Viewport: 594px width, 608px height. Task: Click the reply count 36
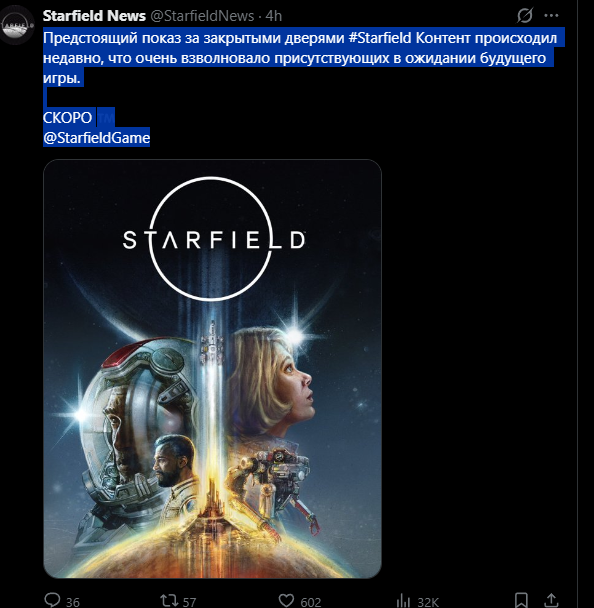pos(73,602)
